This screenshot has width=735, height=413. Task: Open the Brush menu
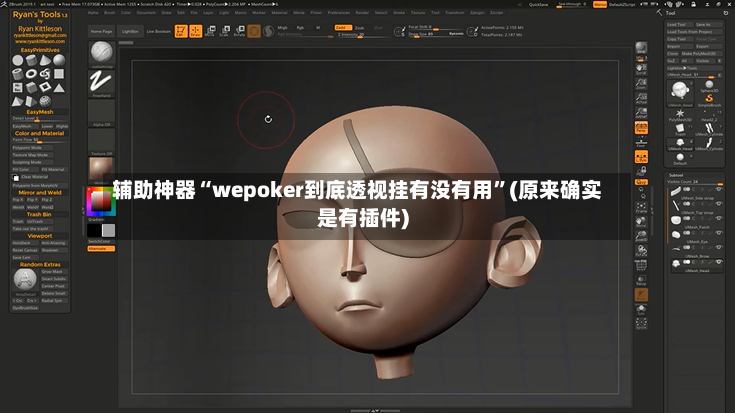coord(110,13)
